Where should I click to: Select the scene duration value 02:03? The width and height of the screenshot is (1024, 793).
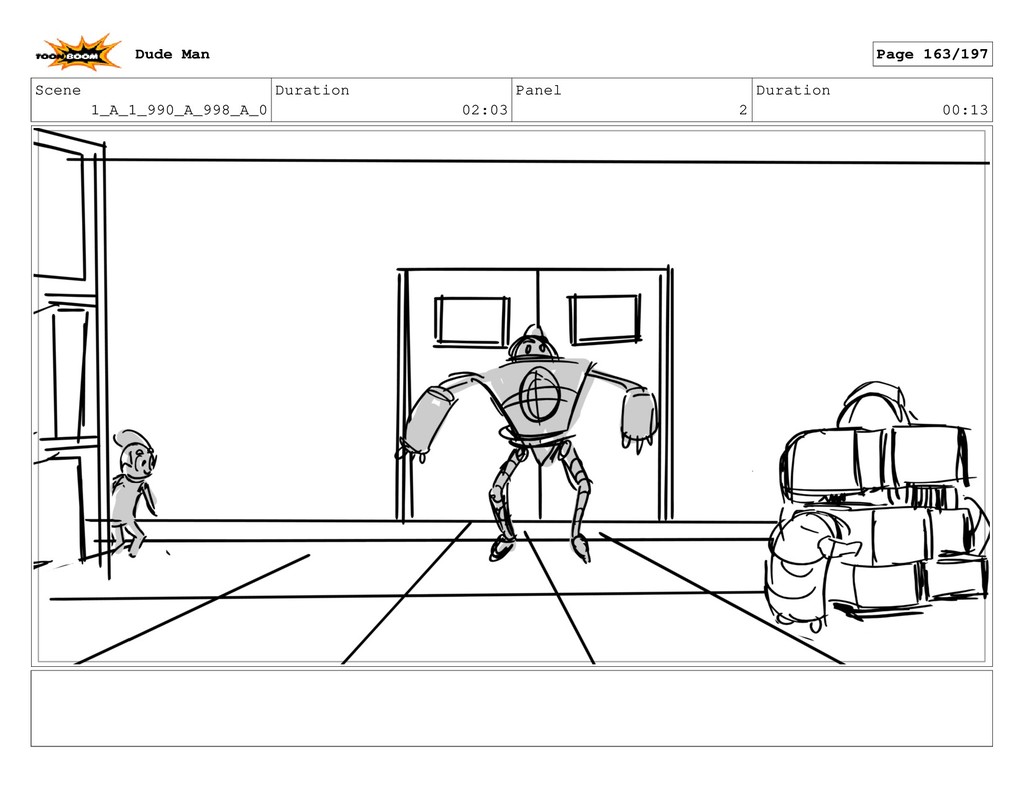coord(485,110)
